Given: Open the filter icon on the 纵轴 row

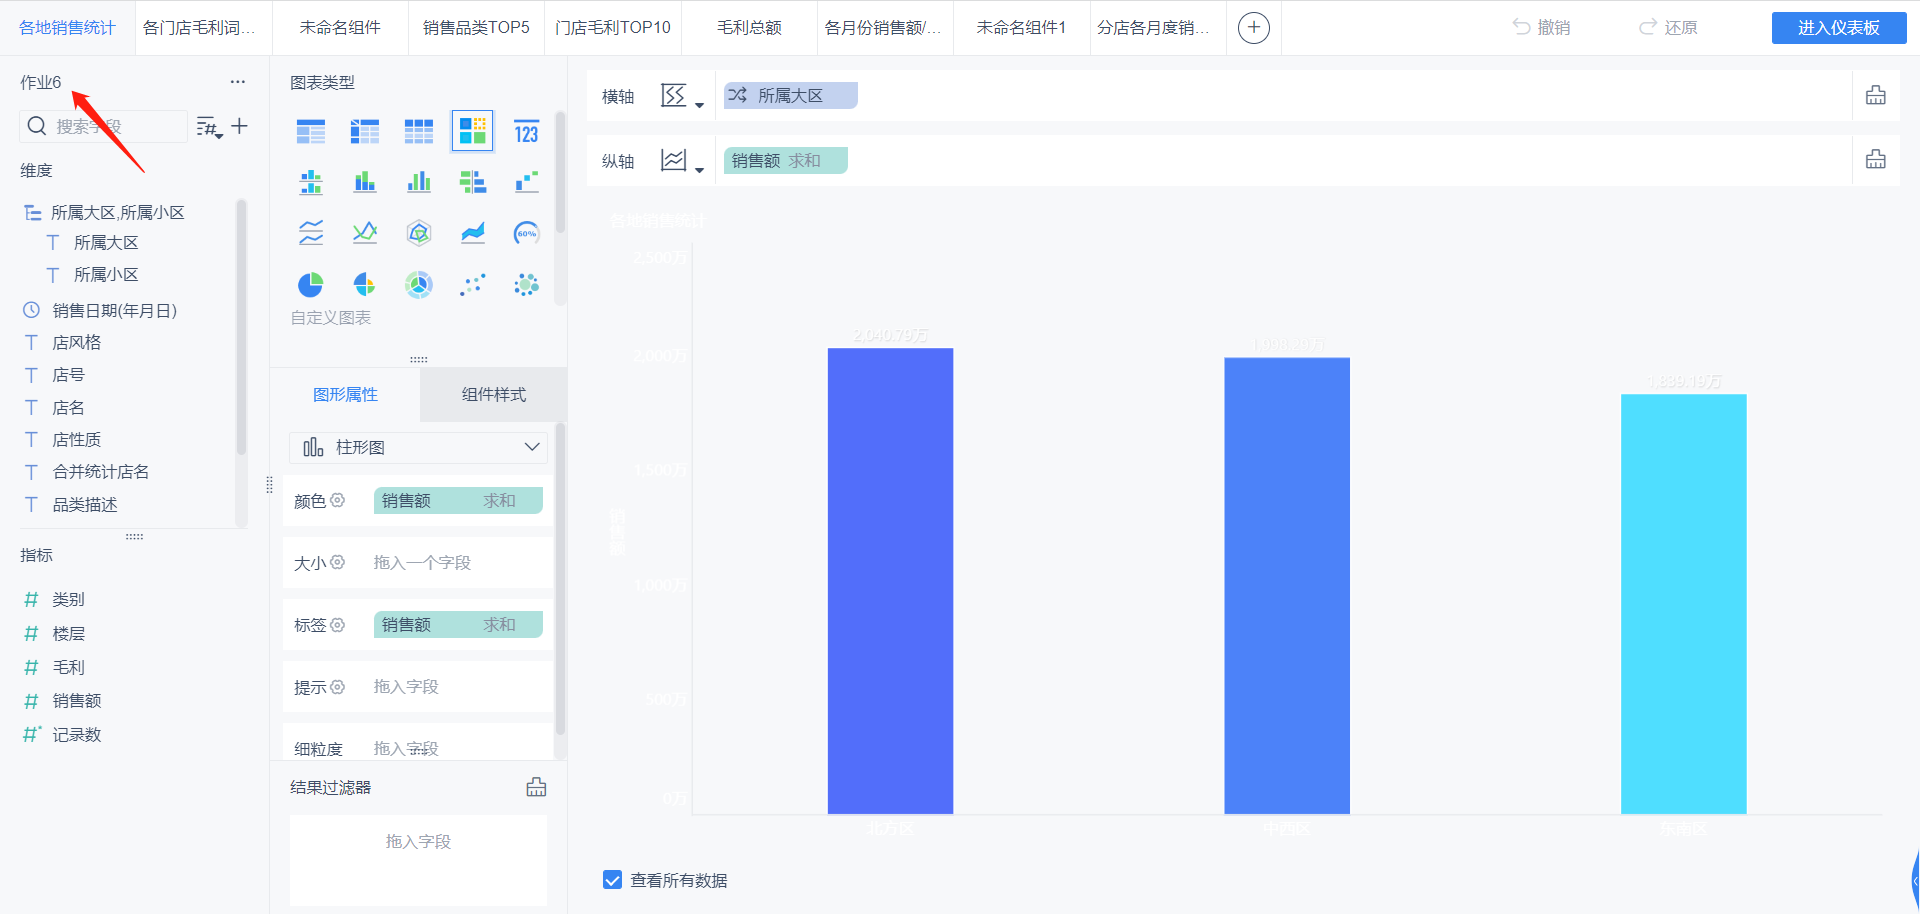Looking at the screenshot, I should (x=1876, y=159).
